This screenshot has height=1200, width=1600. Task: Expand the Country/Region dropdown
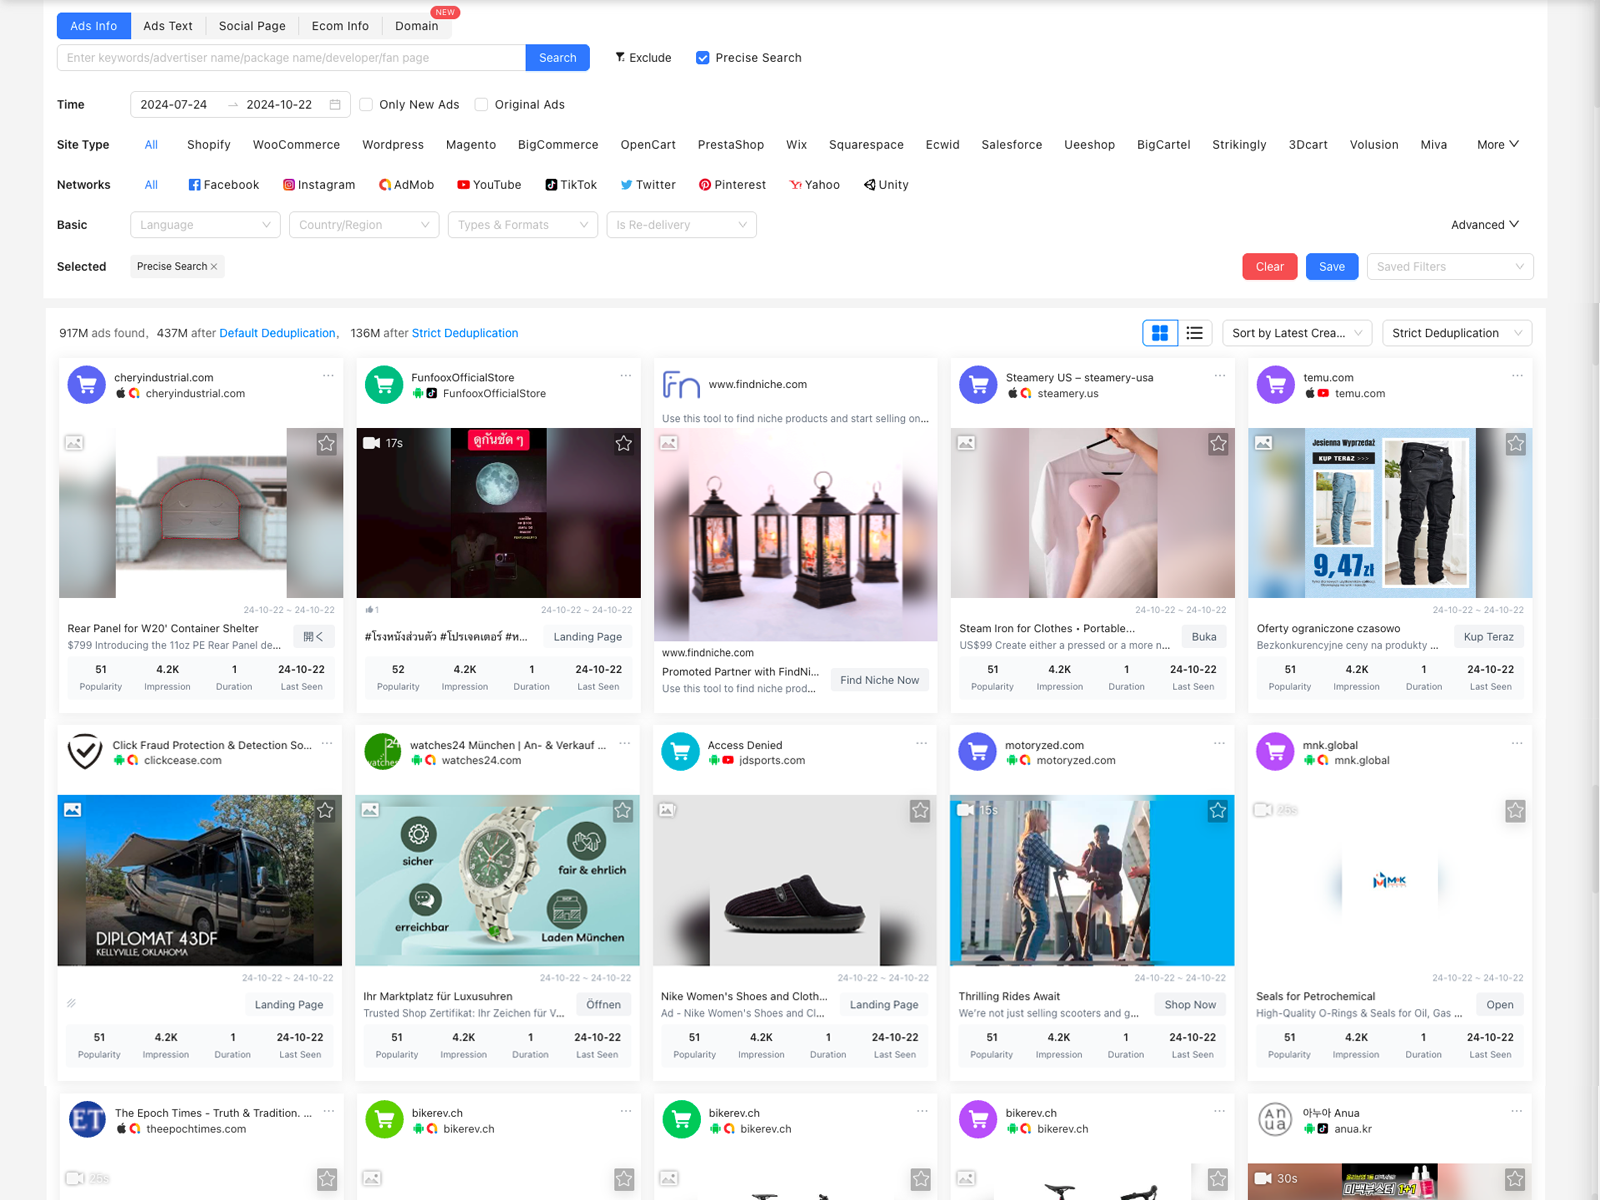tap(364, 225)
